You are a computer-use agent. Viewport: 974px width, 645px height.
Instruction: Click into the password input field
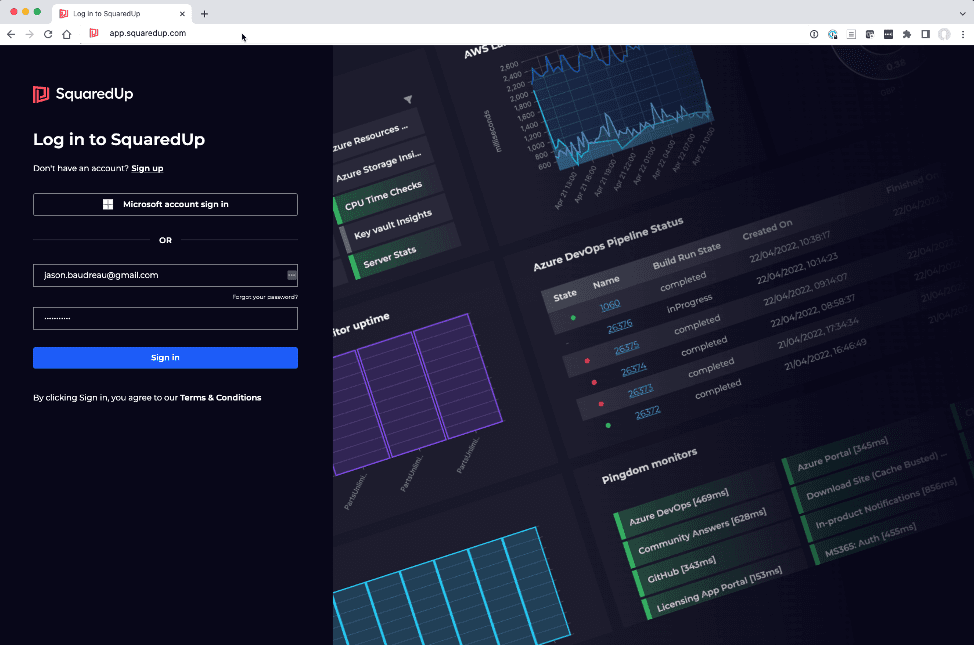[x=165, y=318]
